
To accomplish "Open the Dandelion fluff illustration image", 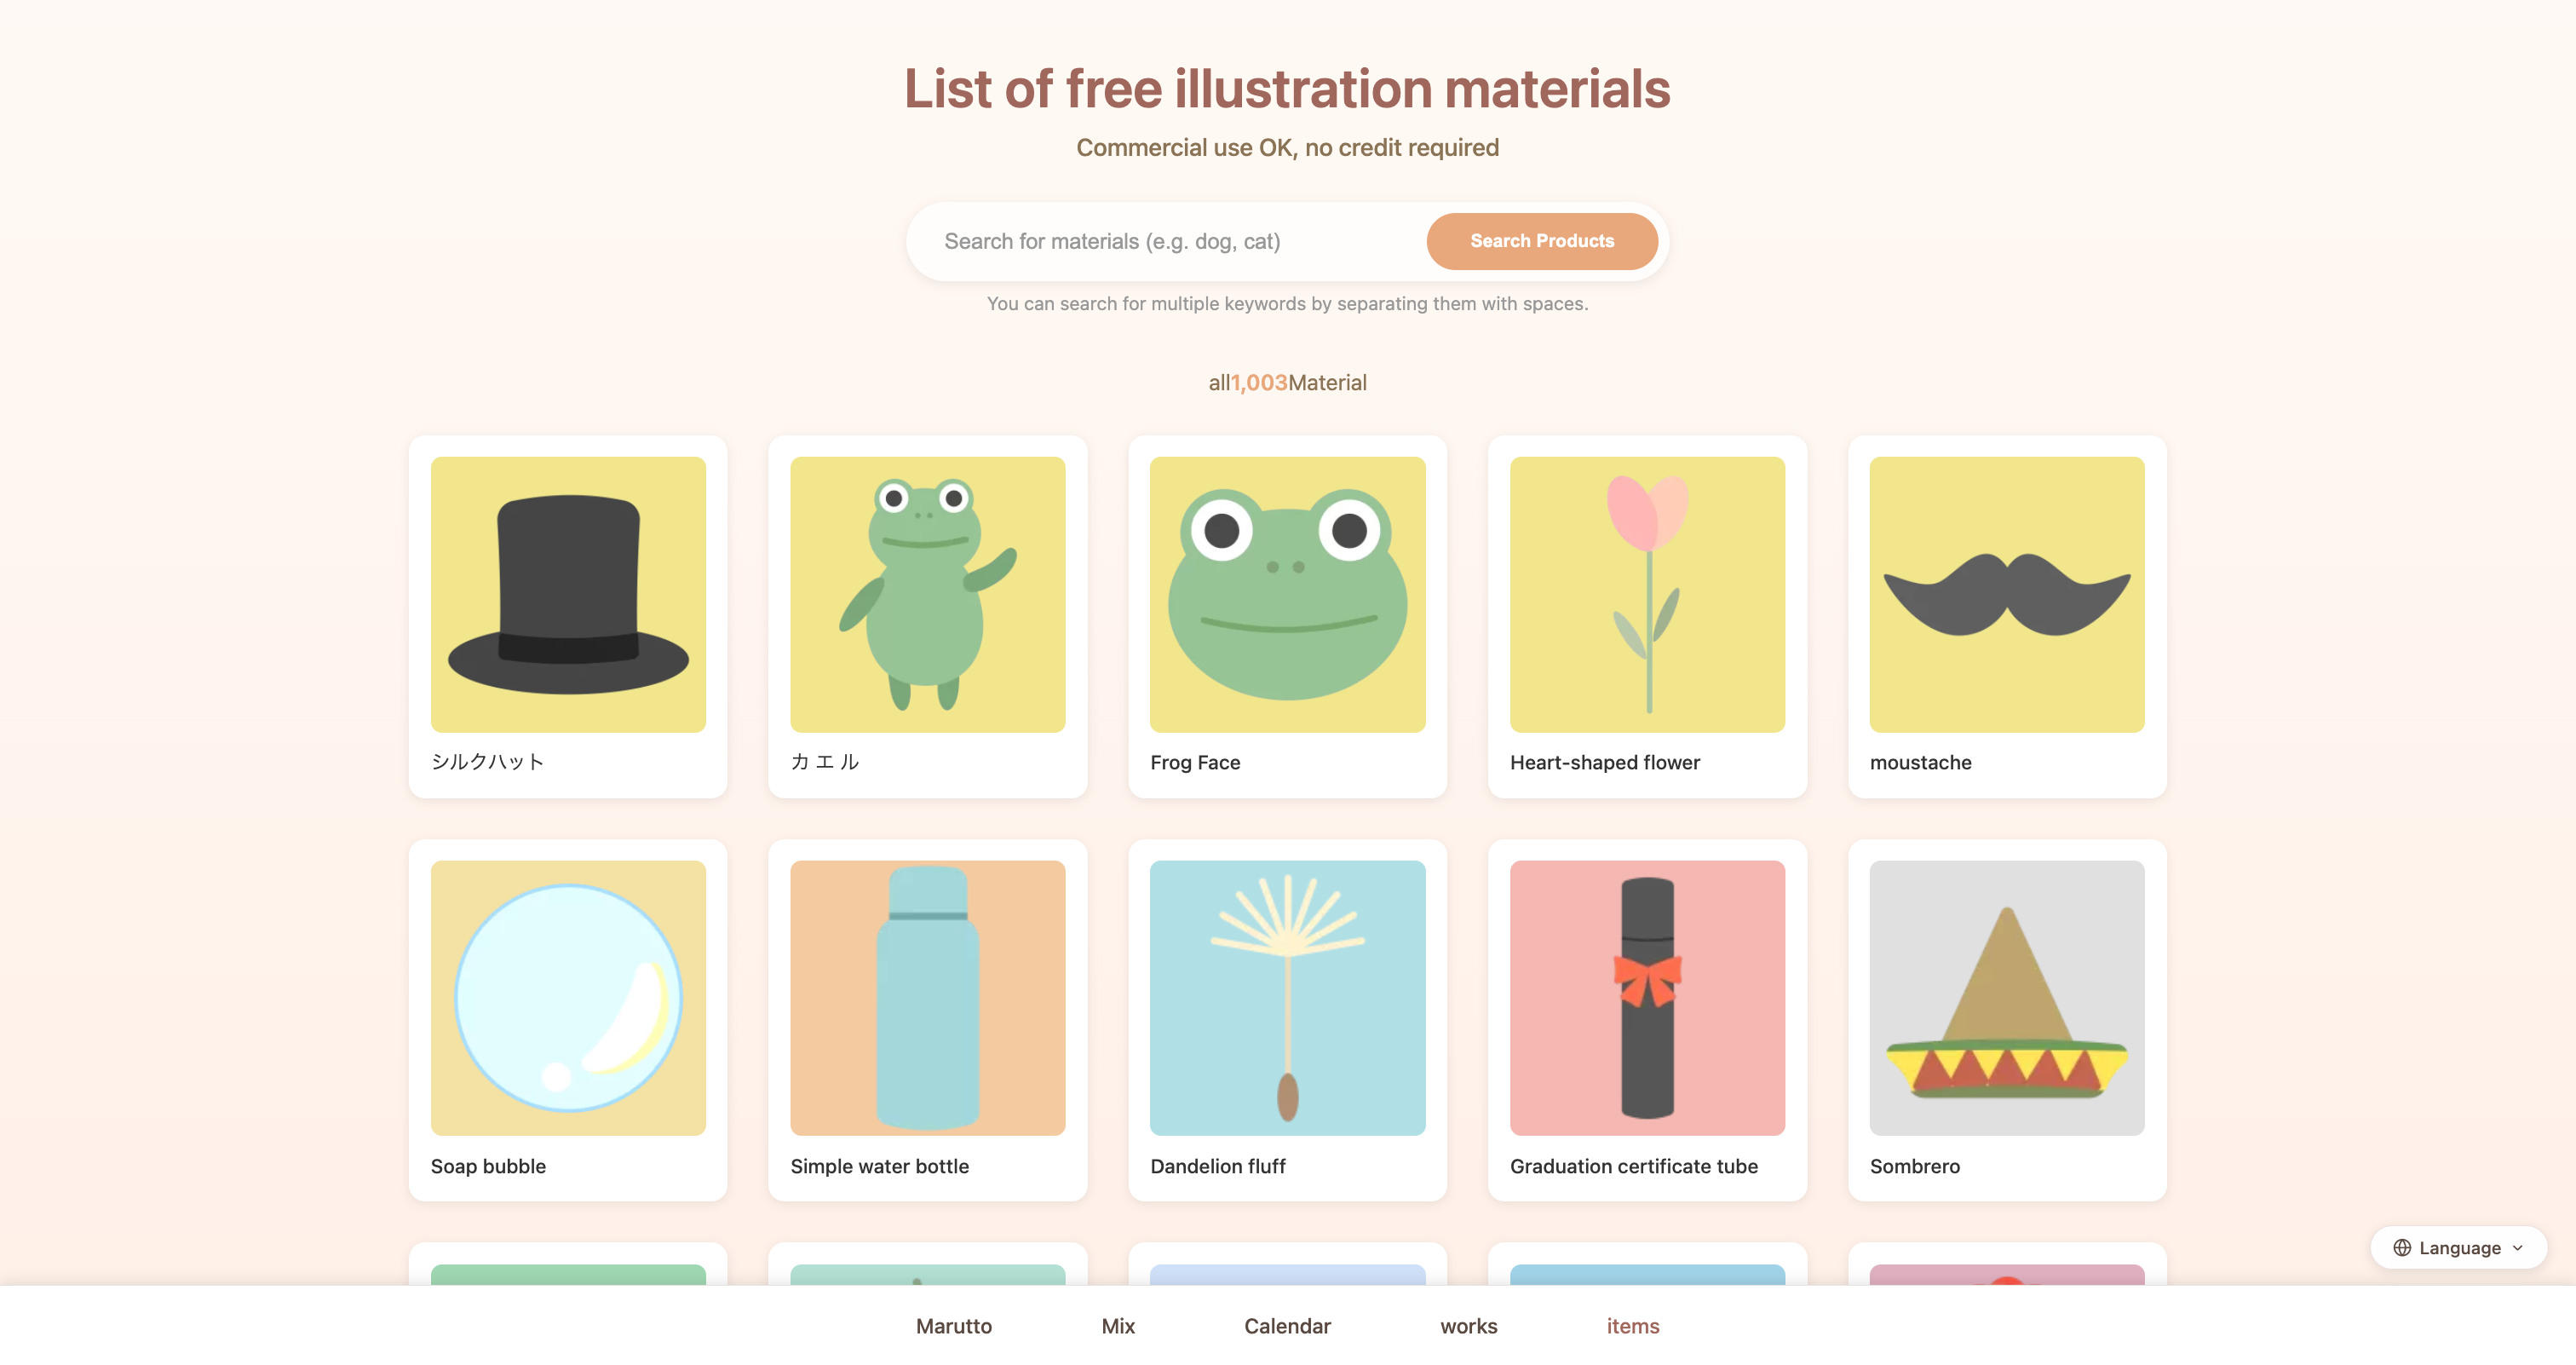I will coord(1287,998).
